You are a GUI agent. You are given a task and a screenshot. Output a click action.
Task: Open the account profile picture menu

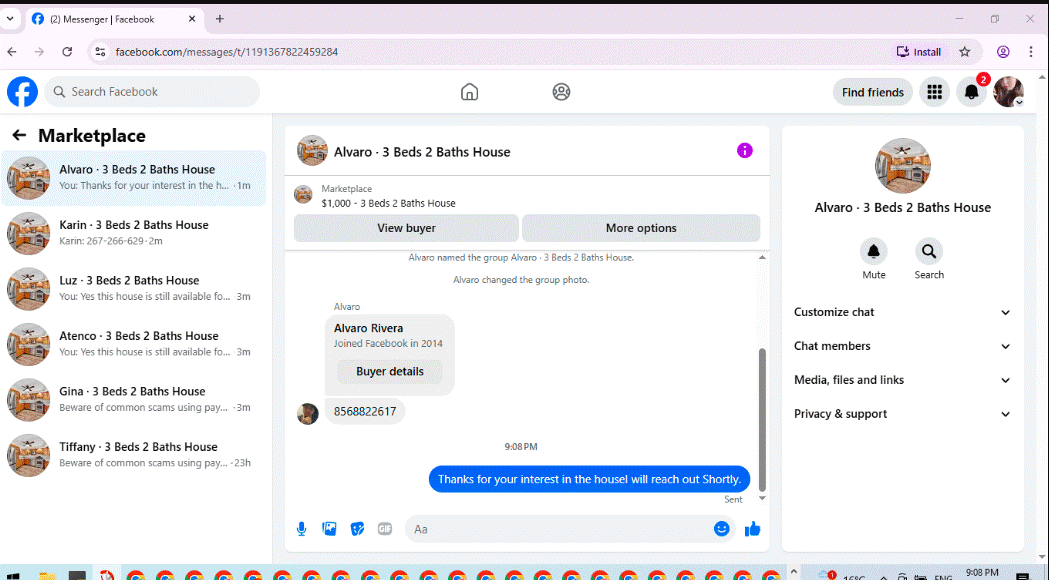click(1008, 92)
